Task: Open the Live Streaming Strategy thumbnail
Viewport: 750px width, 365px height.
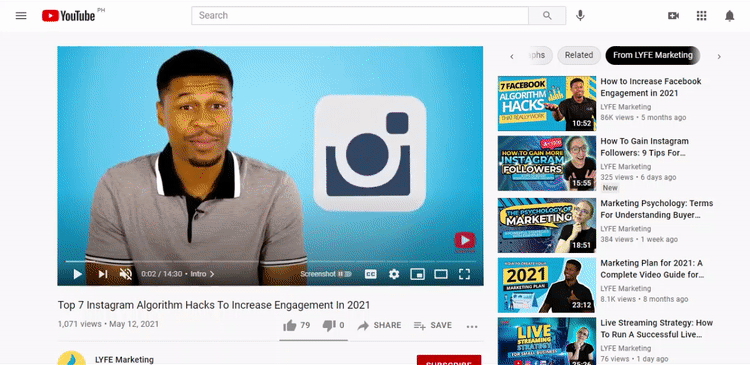Action: click(547, 341)
